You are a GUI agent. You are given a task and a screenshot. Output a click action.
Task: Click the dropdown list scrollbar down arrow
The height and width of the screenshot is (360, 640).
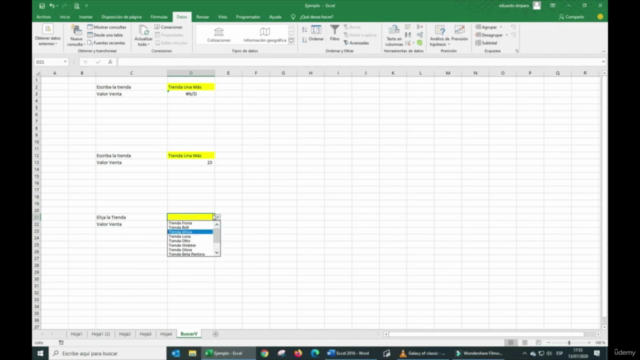217,253
